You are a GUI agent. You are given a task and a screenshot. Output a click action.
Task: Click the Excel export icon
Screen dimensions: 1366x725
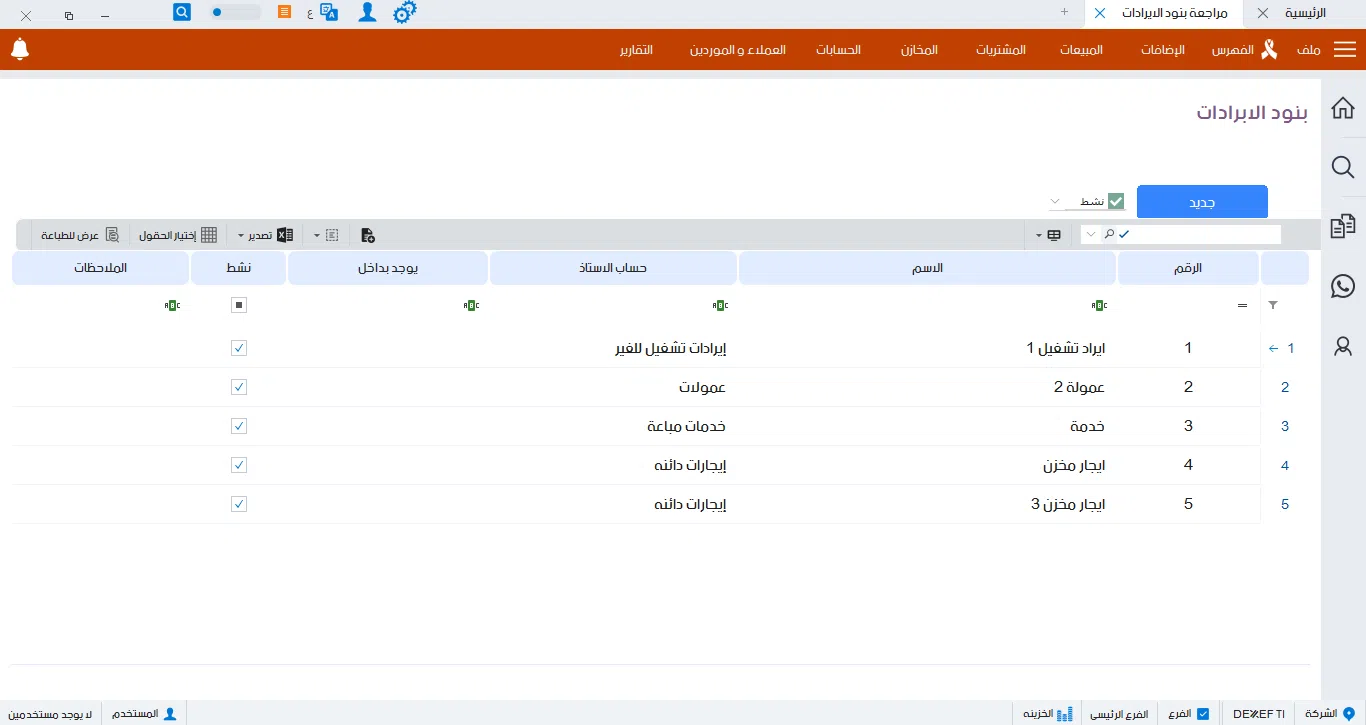point(285,235)
